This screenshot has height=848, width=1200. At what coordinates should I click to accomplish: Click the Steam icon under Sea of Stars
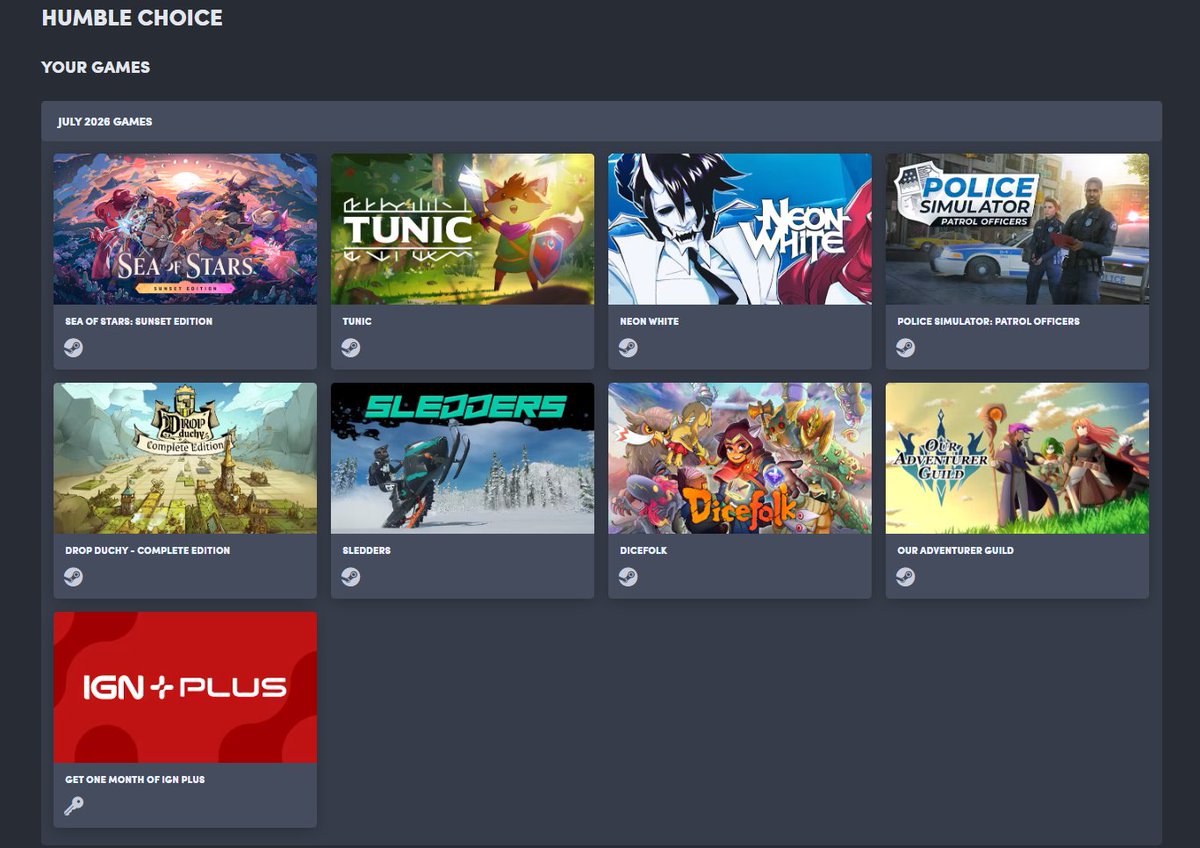pos(73,348)
